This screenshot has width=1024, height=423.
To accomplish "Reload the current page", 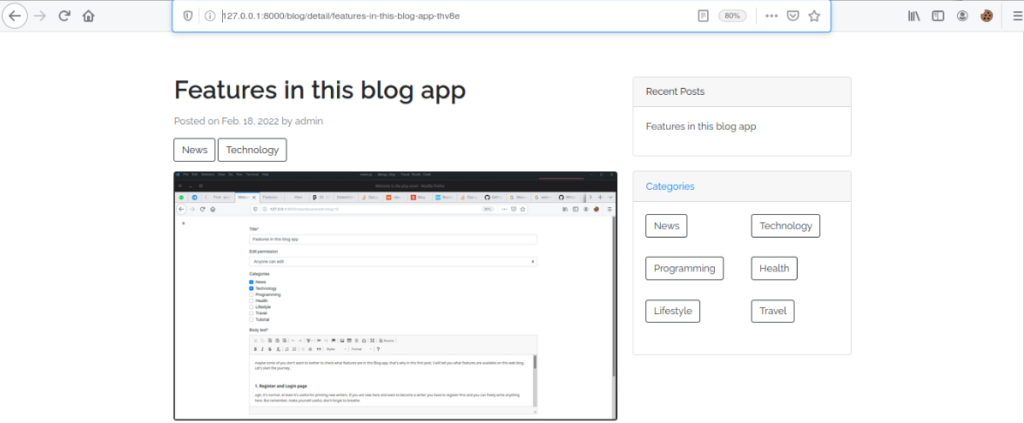I will tap(64, 16).
